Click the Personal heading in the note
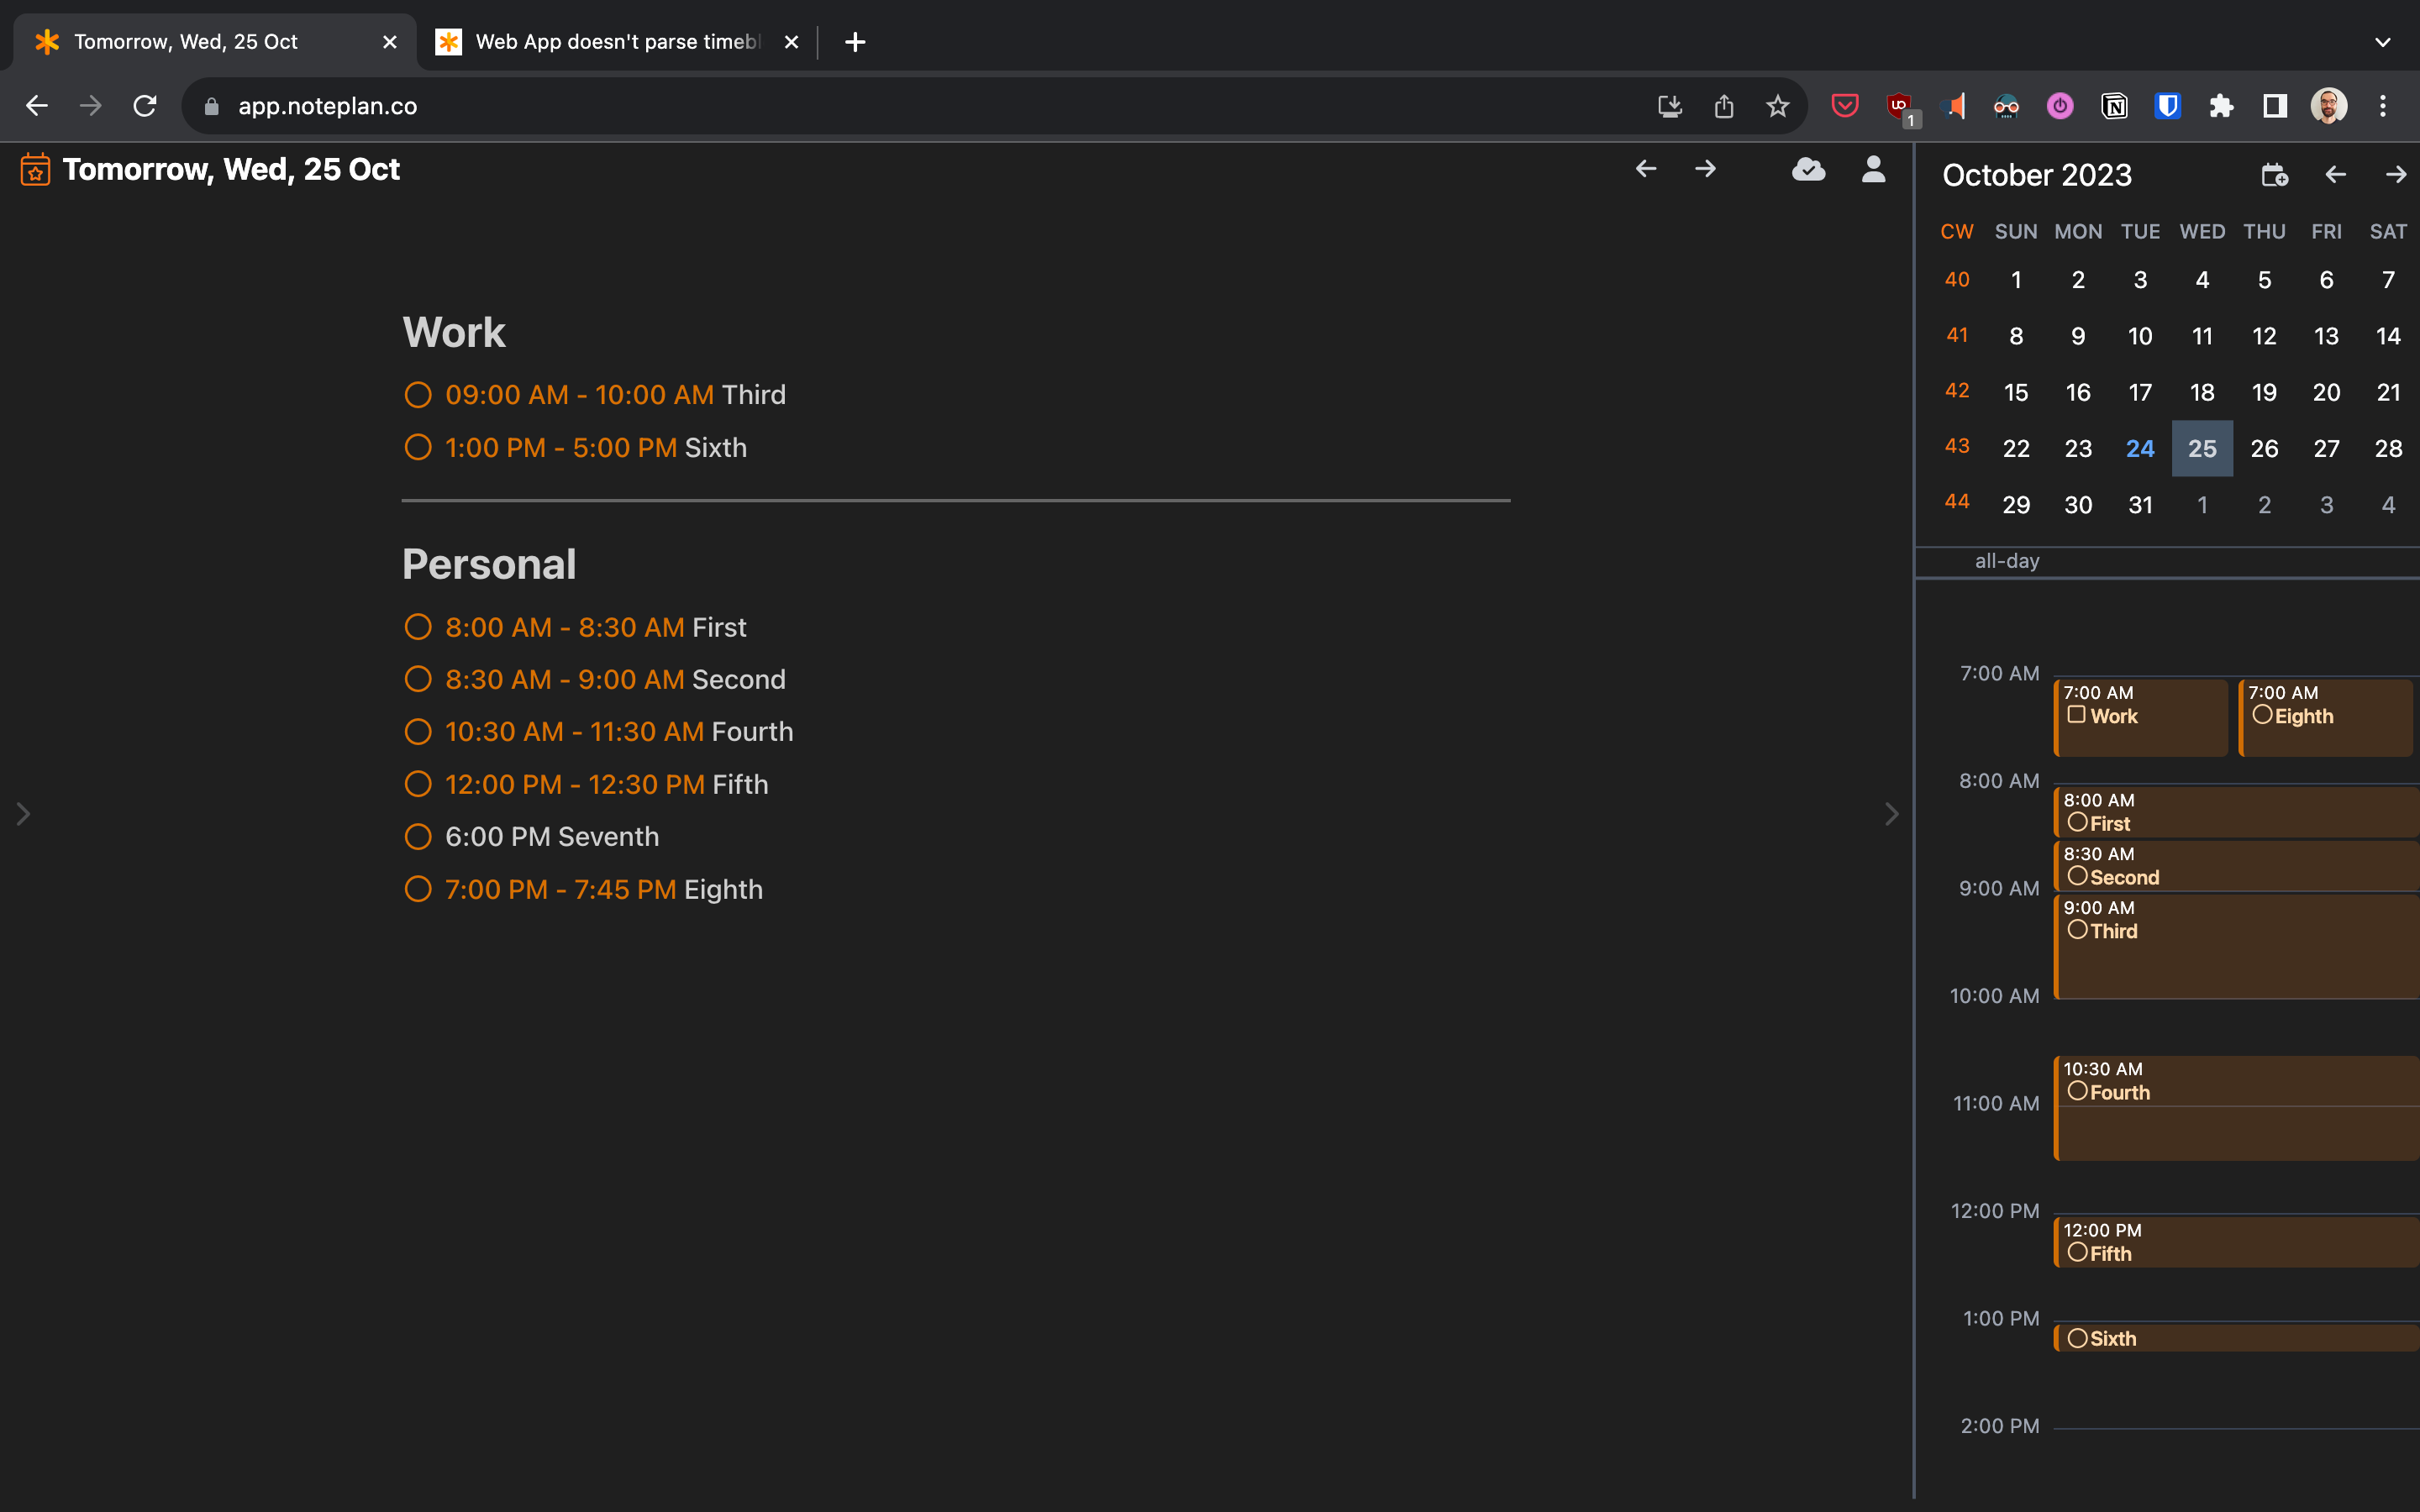The height and width of the screenshot is (1512, 2420). pos(489,565)
